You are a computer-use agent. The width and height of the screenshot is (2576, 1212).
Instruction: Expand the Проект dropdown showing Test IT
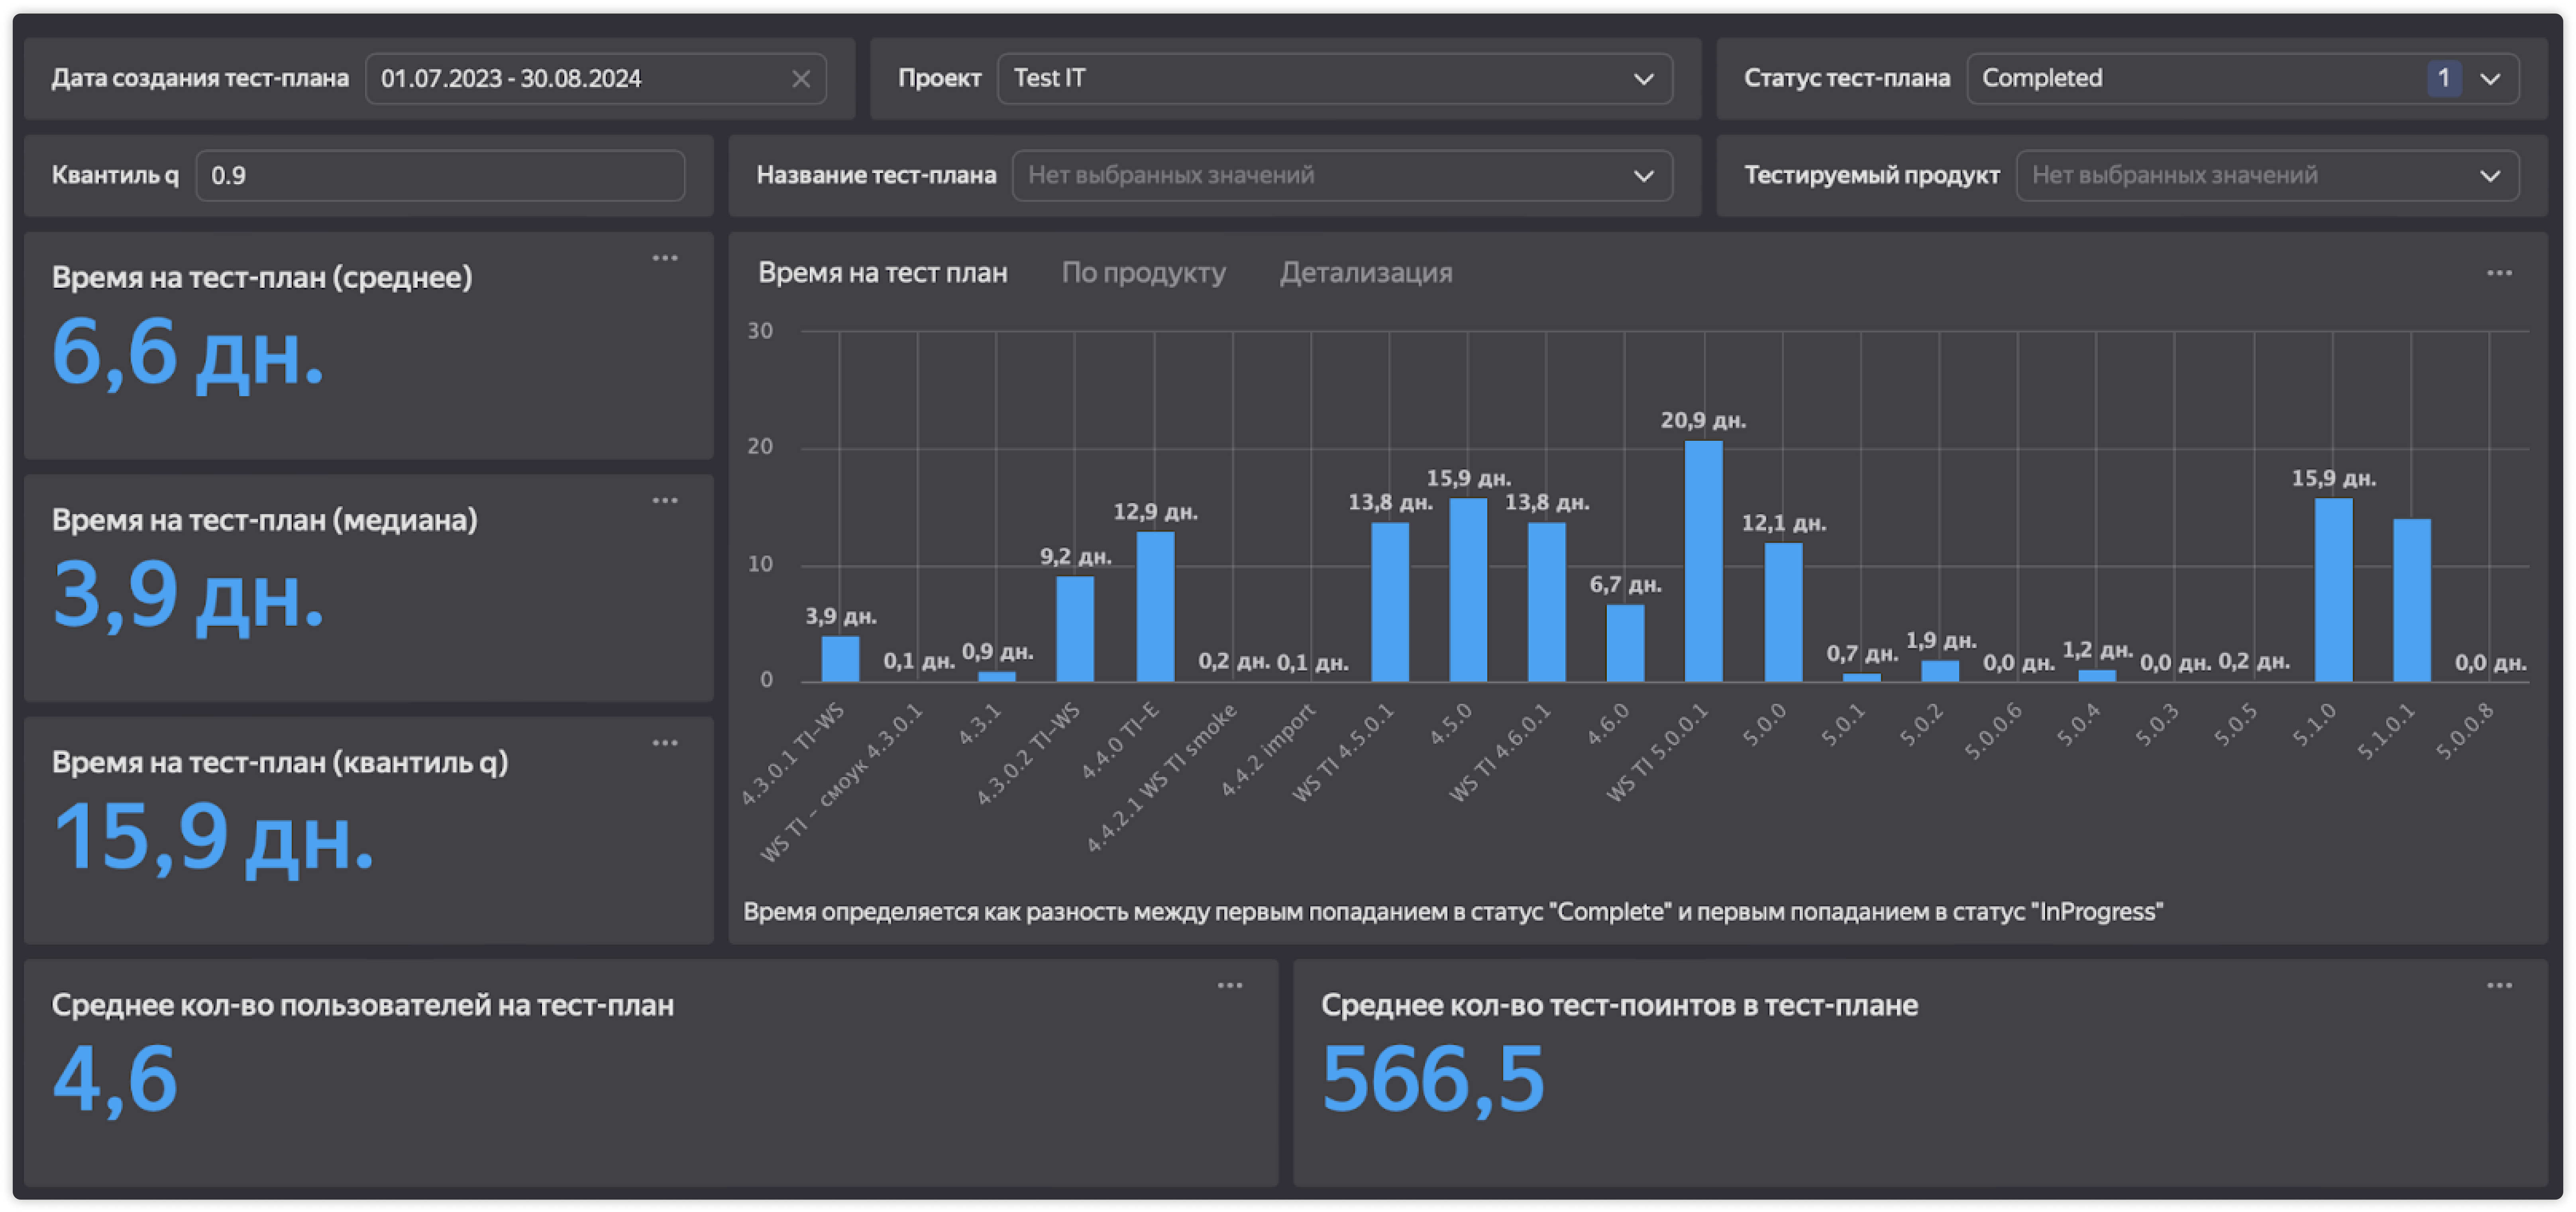pos(1335,79)
